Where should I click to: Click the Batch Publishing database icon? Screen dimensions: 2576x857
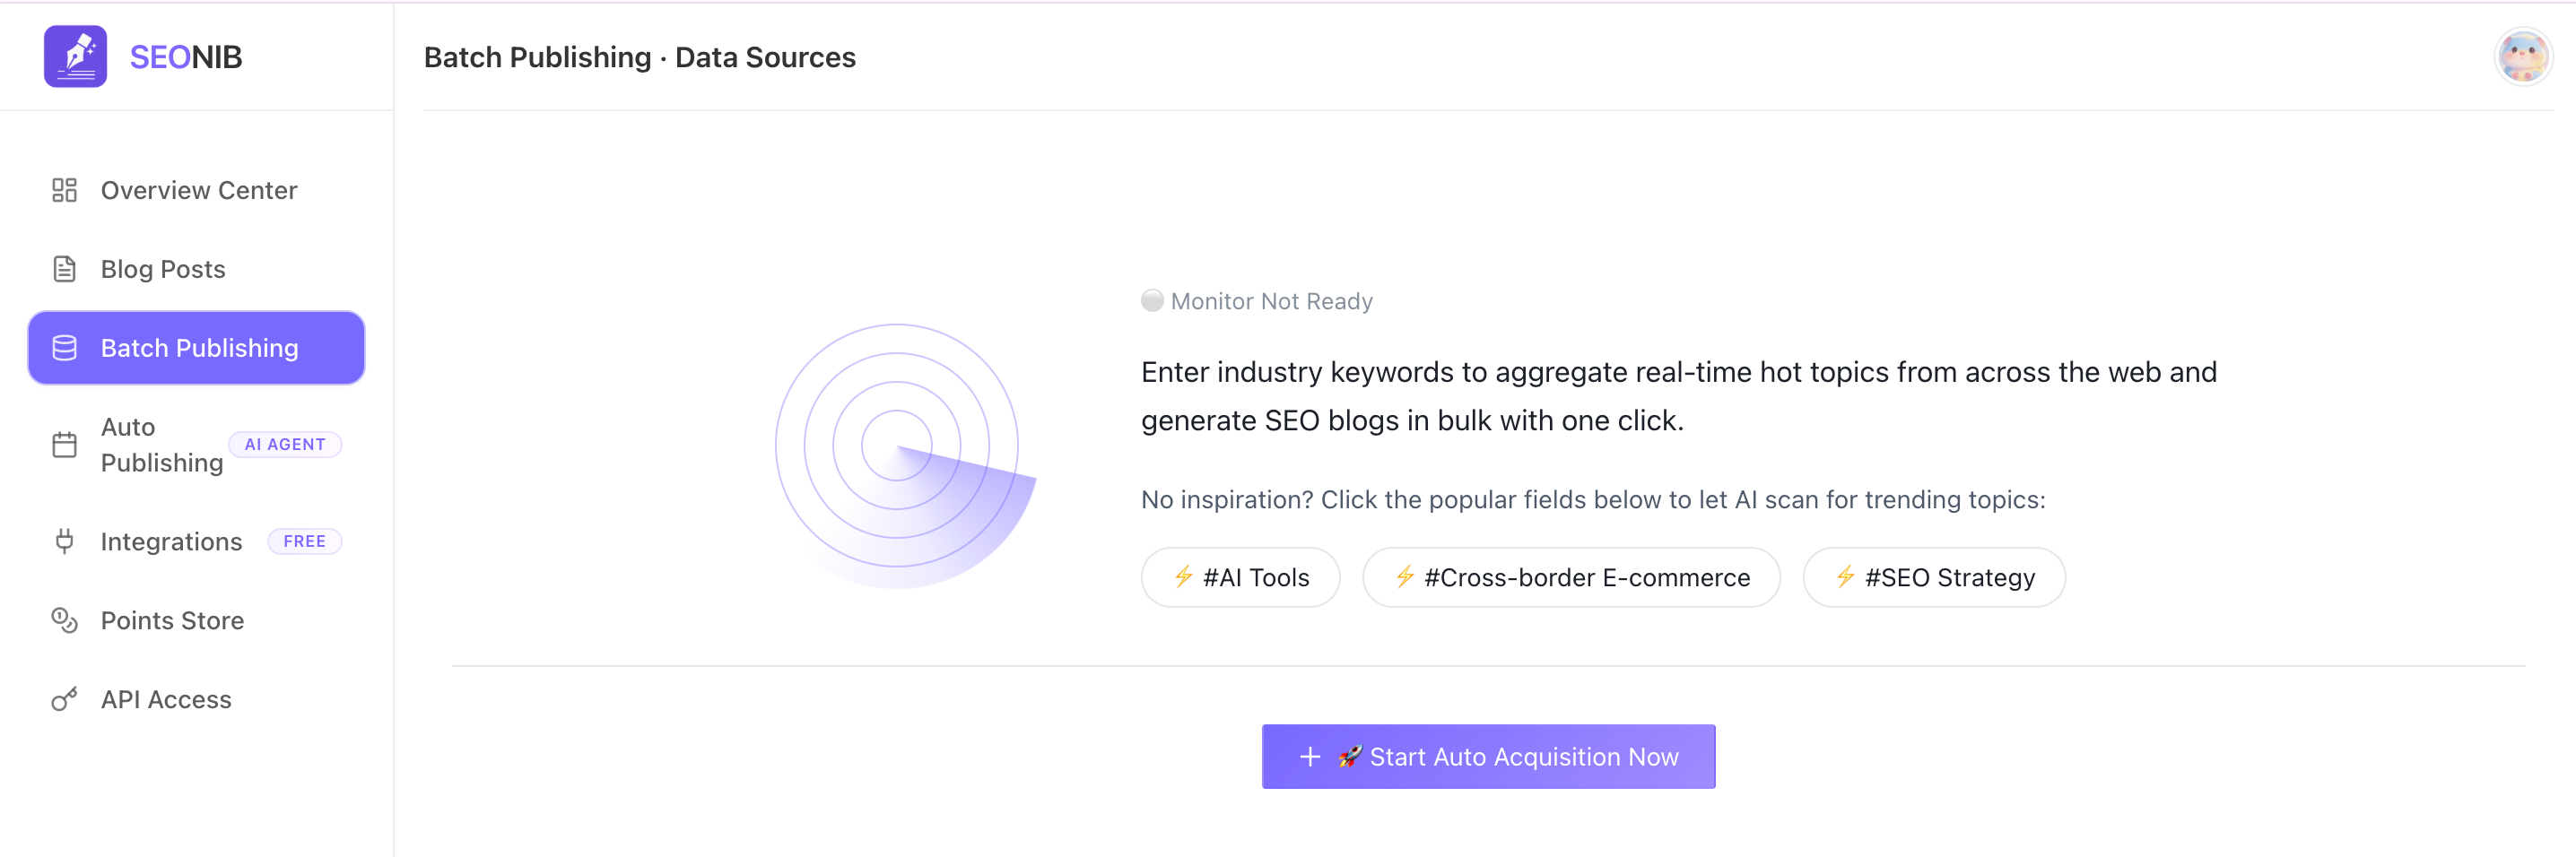click(64, 348)
